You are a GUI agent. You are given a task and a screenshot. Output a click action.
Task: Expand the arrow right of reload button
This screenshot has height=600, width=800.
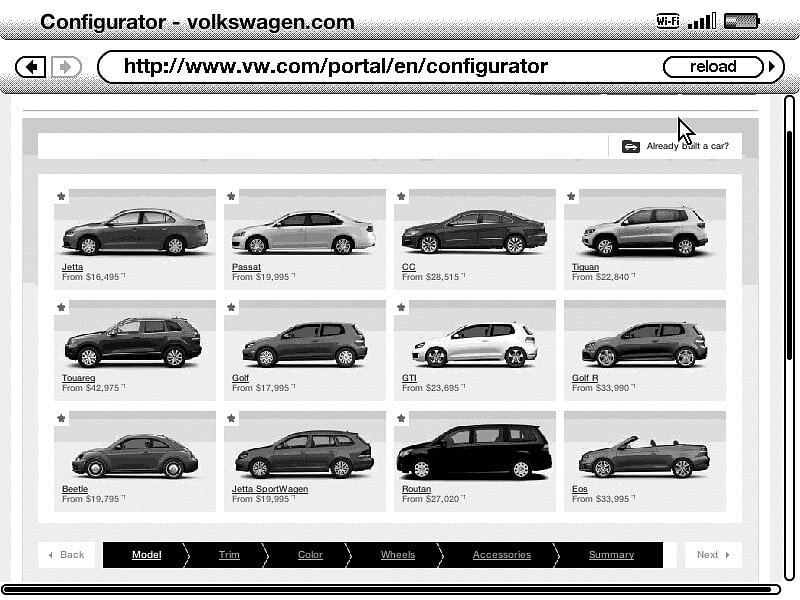coord(771,67)
